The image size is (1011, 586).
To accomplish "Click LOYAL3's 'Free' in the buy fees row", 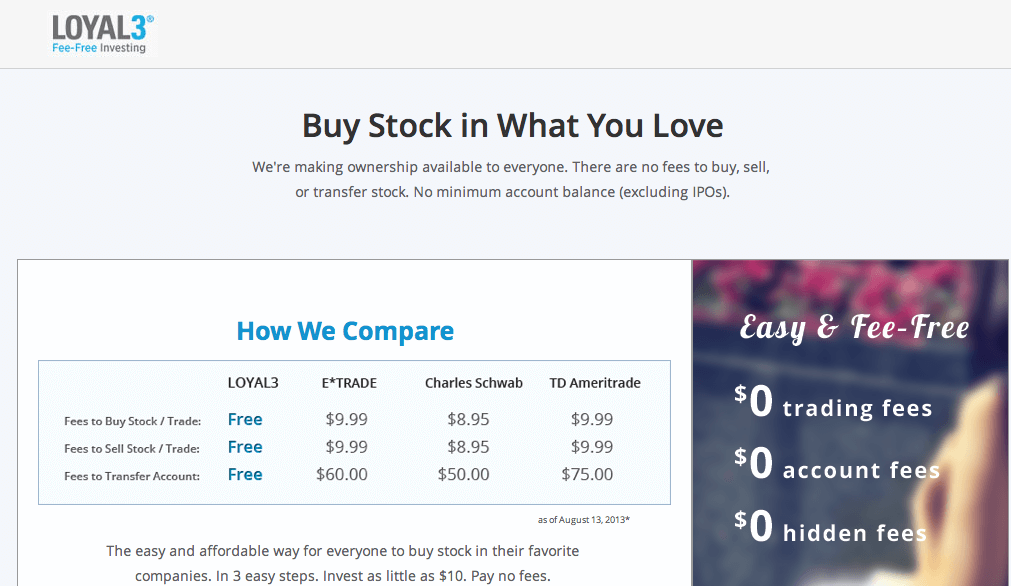I will [245, 420].
